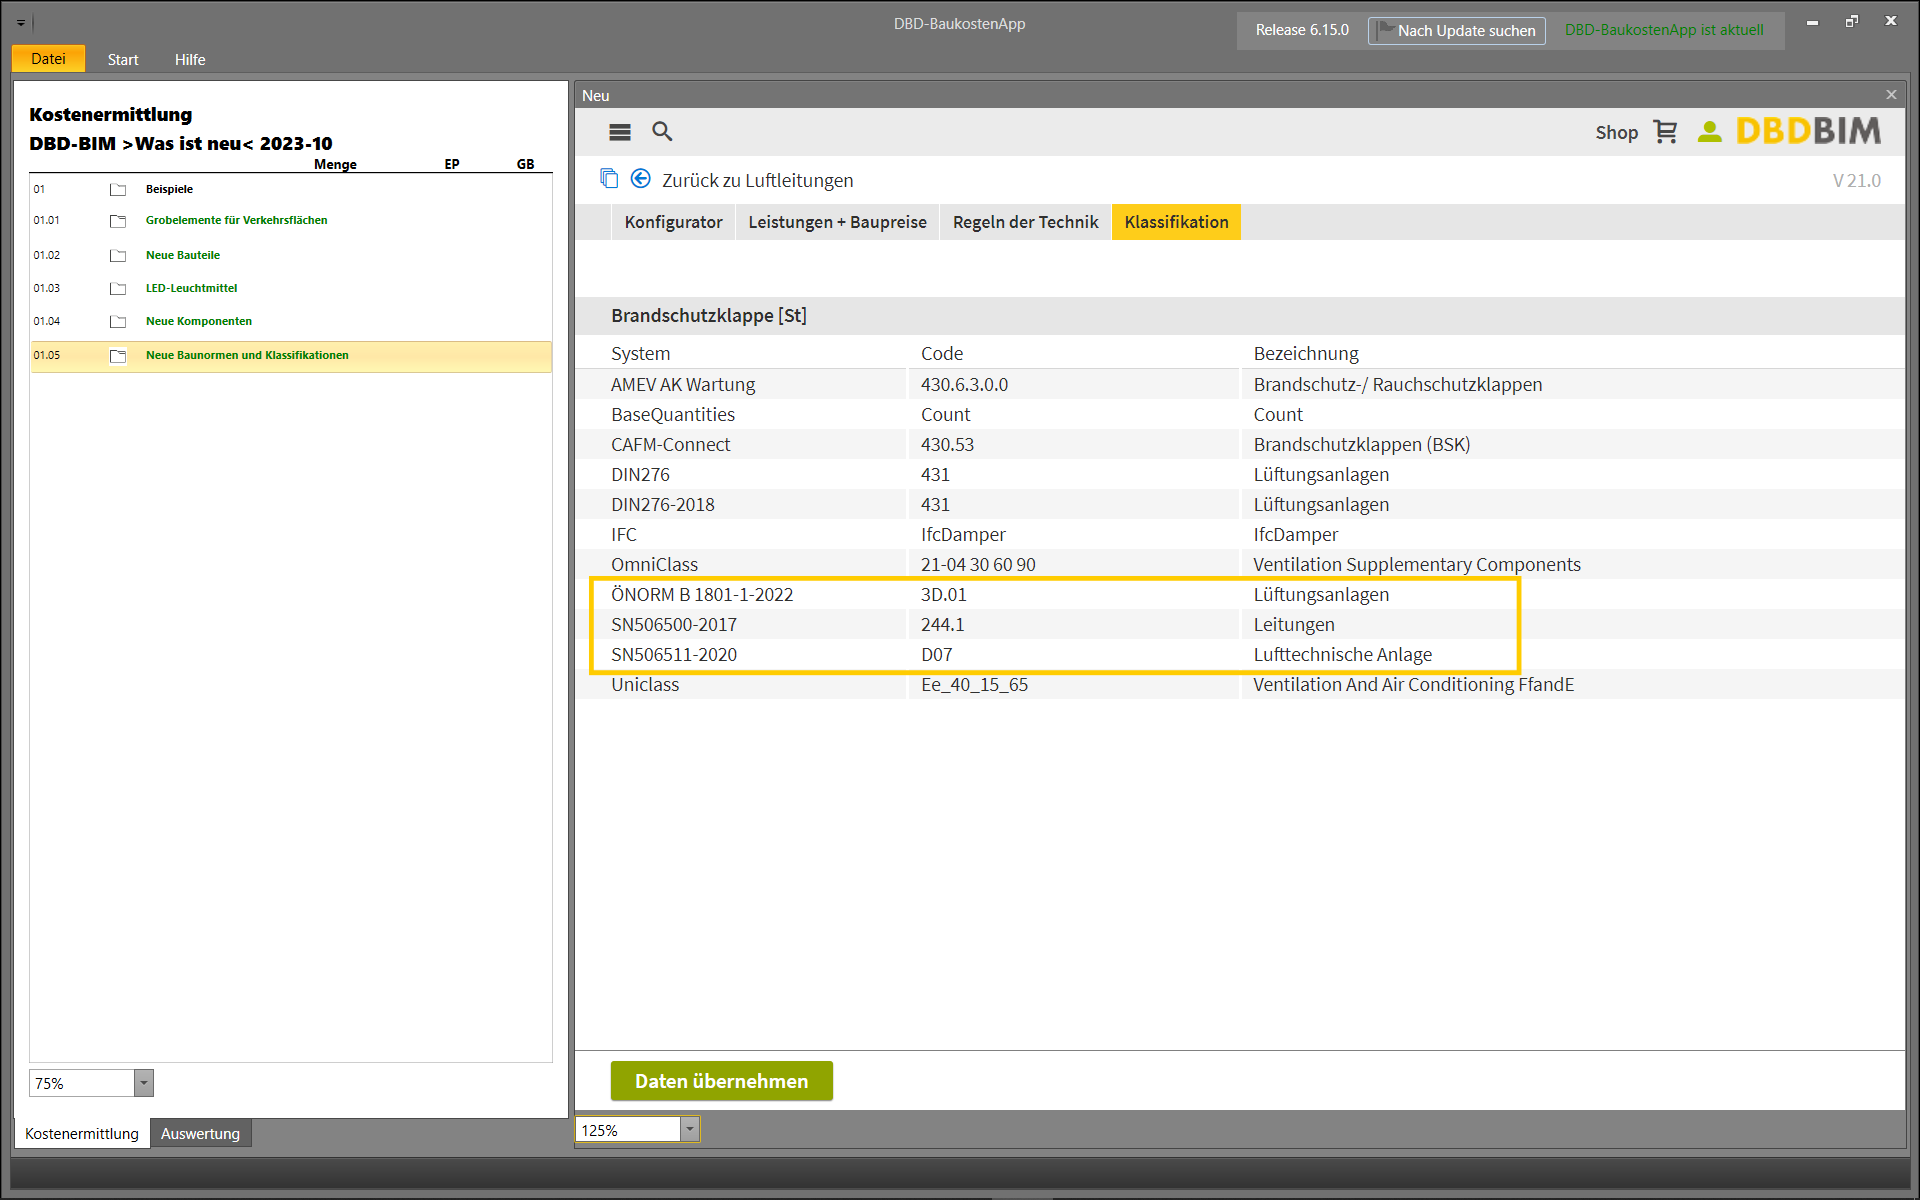Select the Neue Bauteile entry
This screenshot has height=1200, width=1920.
(x=291, y=256)
